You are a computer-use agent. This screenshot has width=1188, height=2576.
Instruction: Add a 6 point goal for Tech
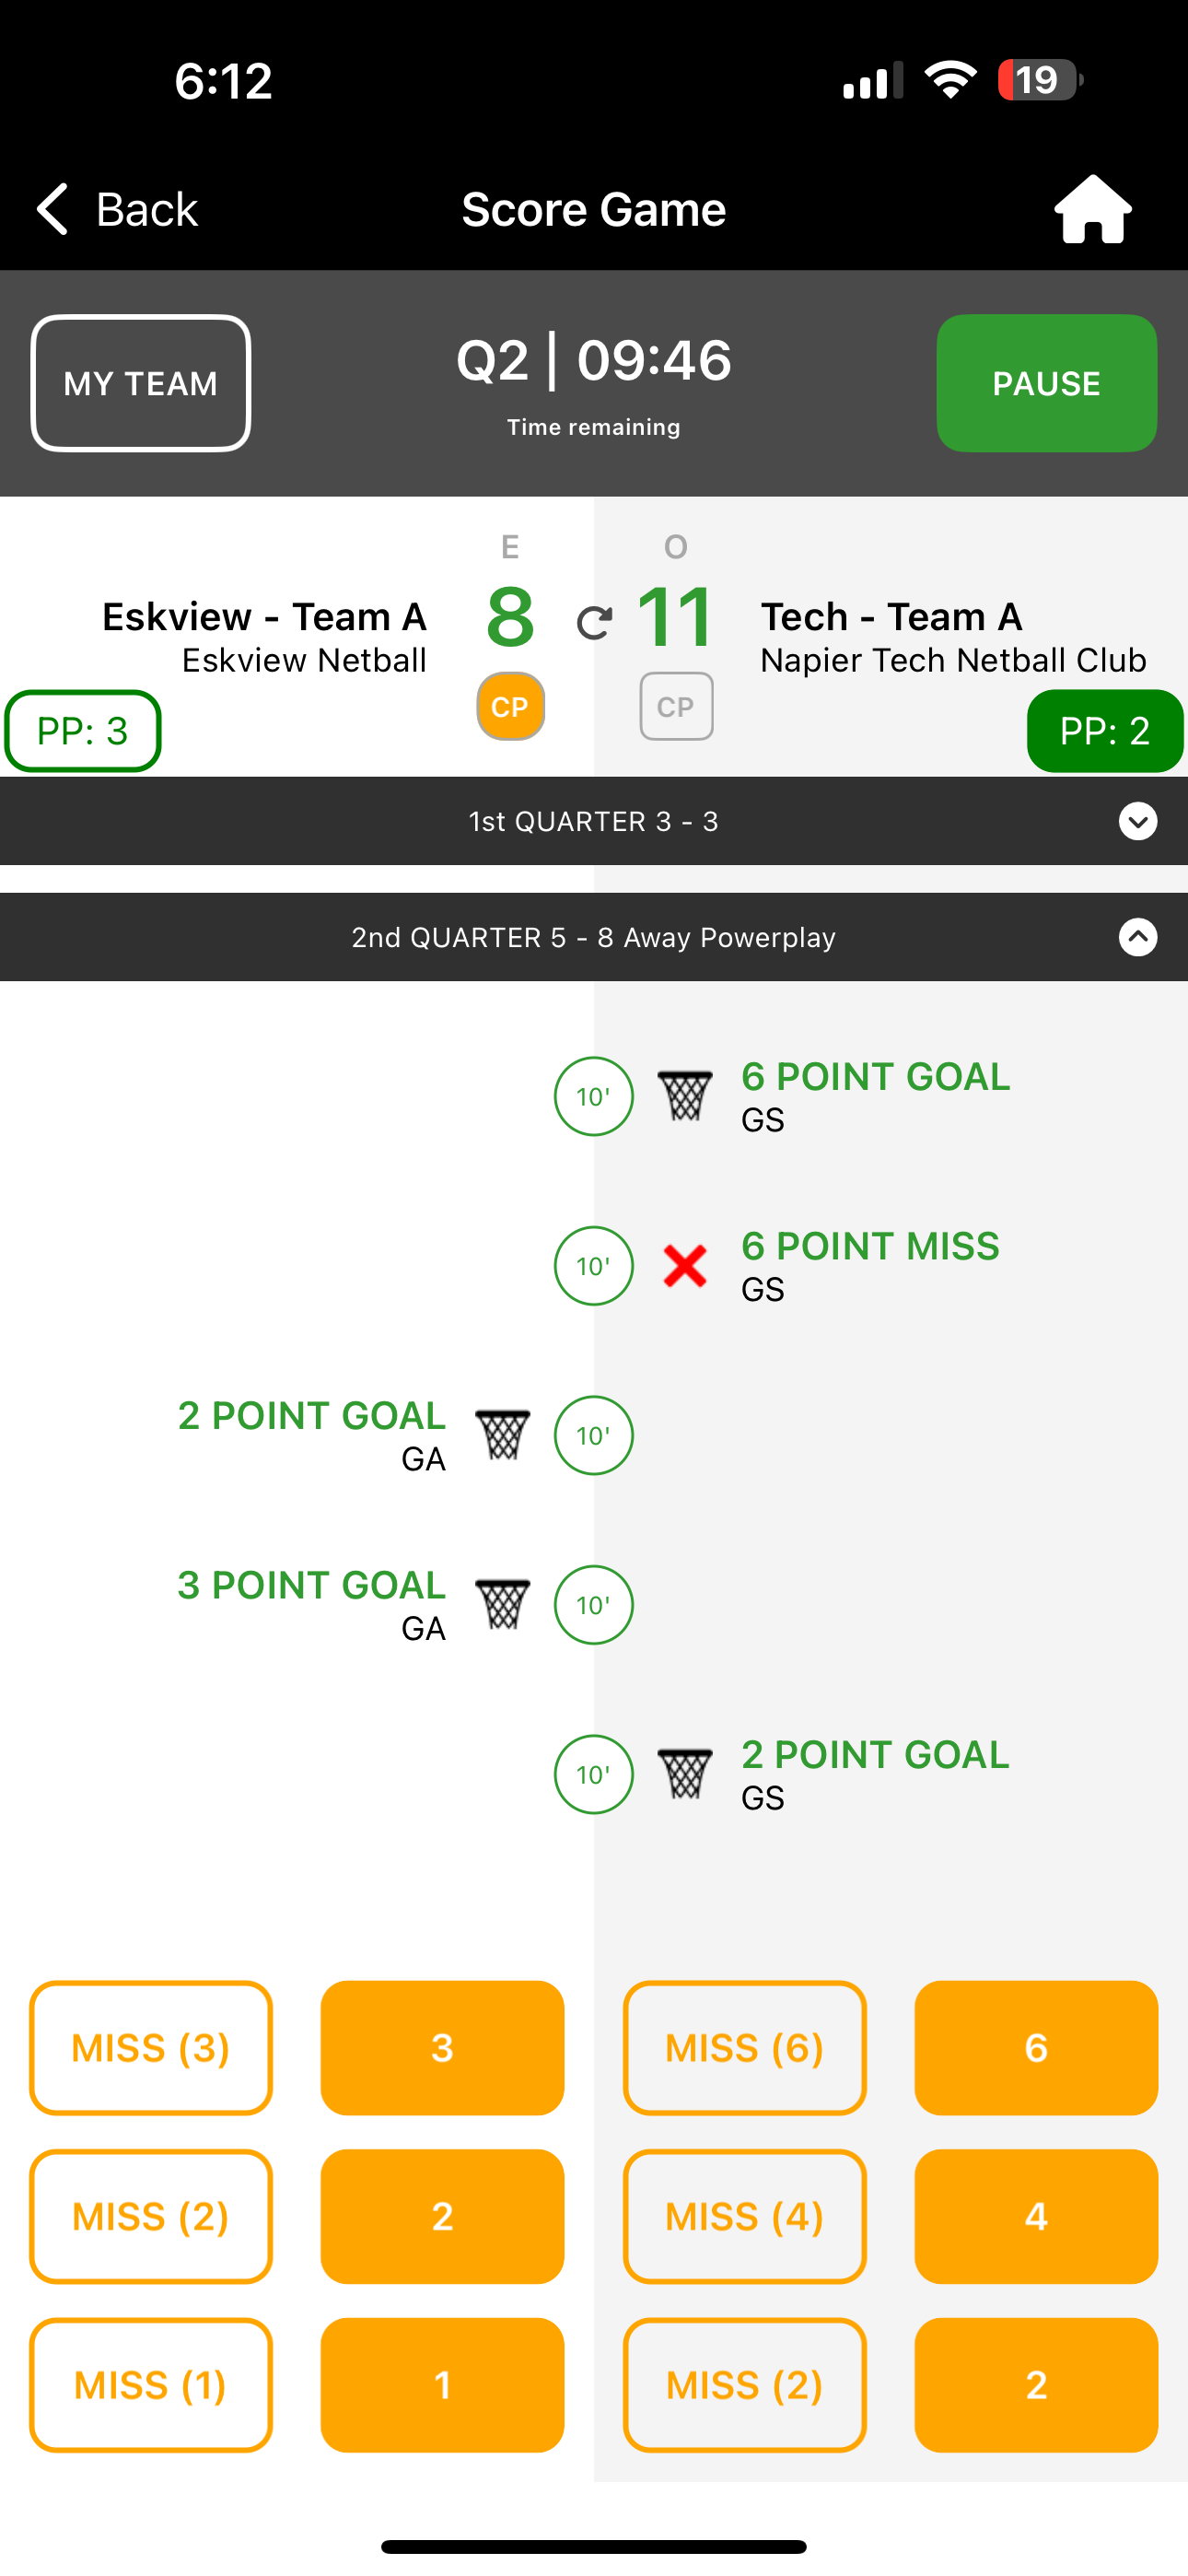click(x=1036, y=2047)
